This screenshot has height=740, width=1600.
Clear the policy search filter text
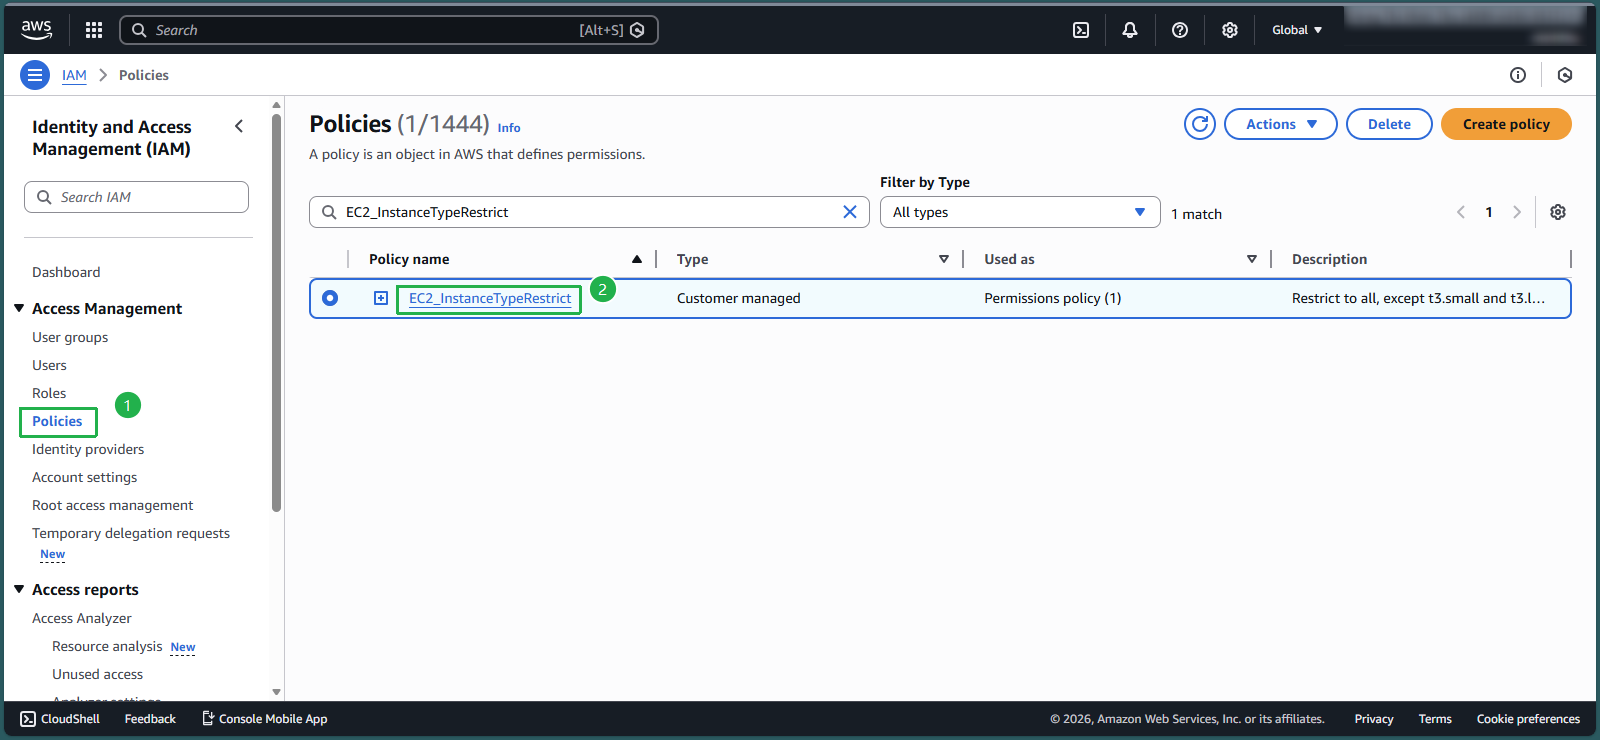point(850,212)
